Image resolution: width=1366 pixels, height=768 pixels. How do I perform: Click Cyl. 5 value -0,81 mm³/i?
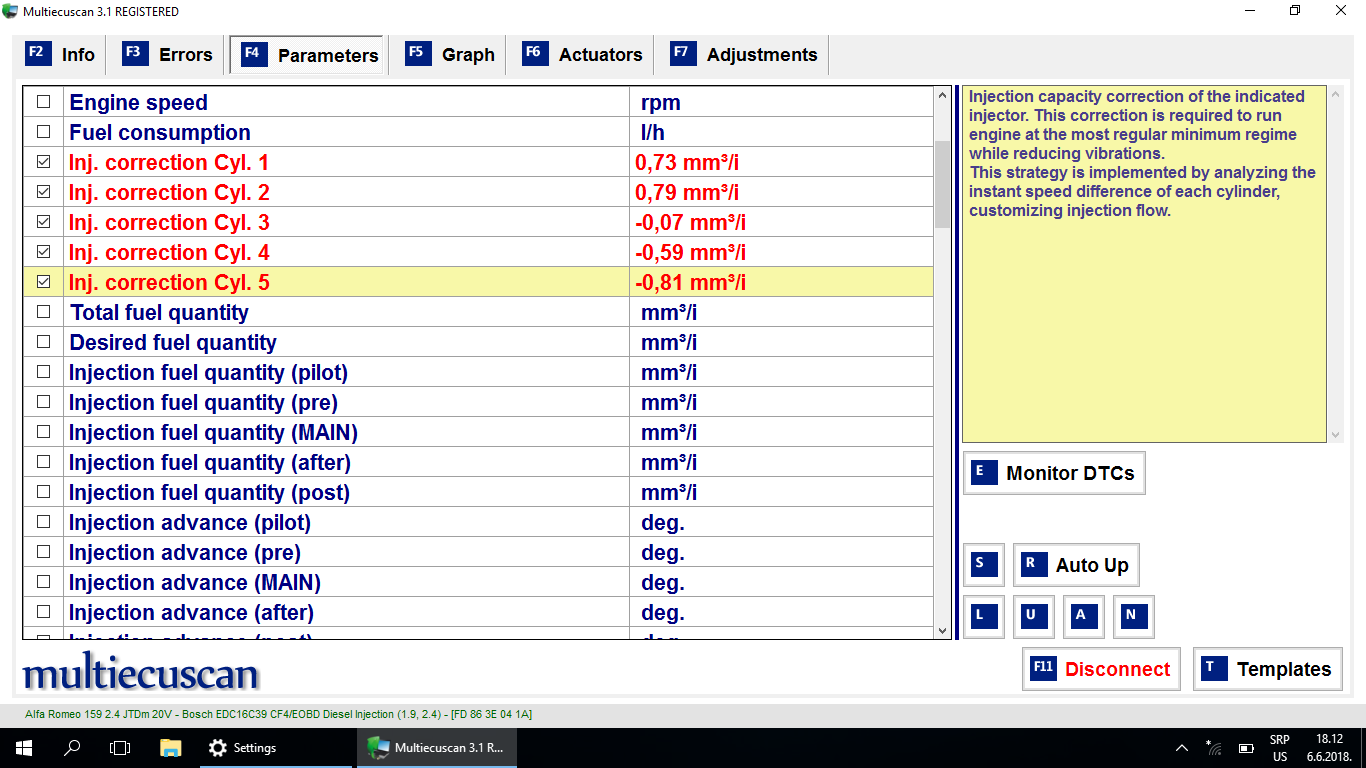[690, 282]
